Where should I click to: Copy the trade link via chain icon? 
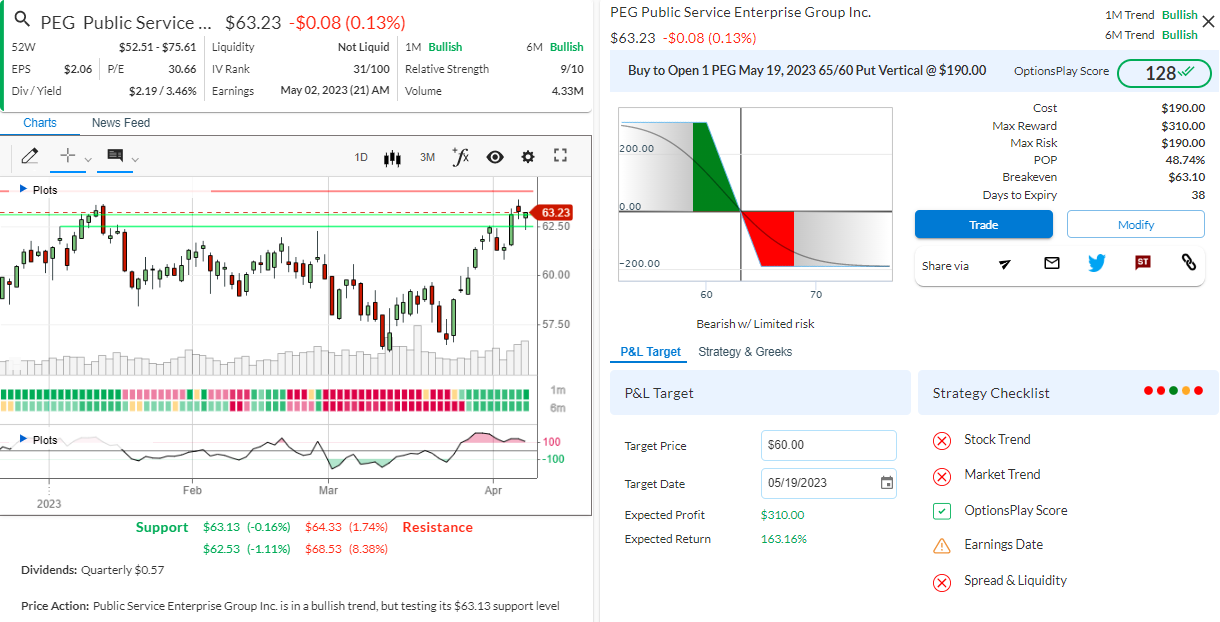click(x=1189, y=263)
